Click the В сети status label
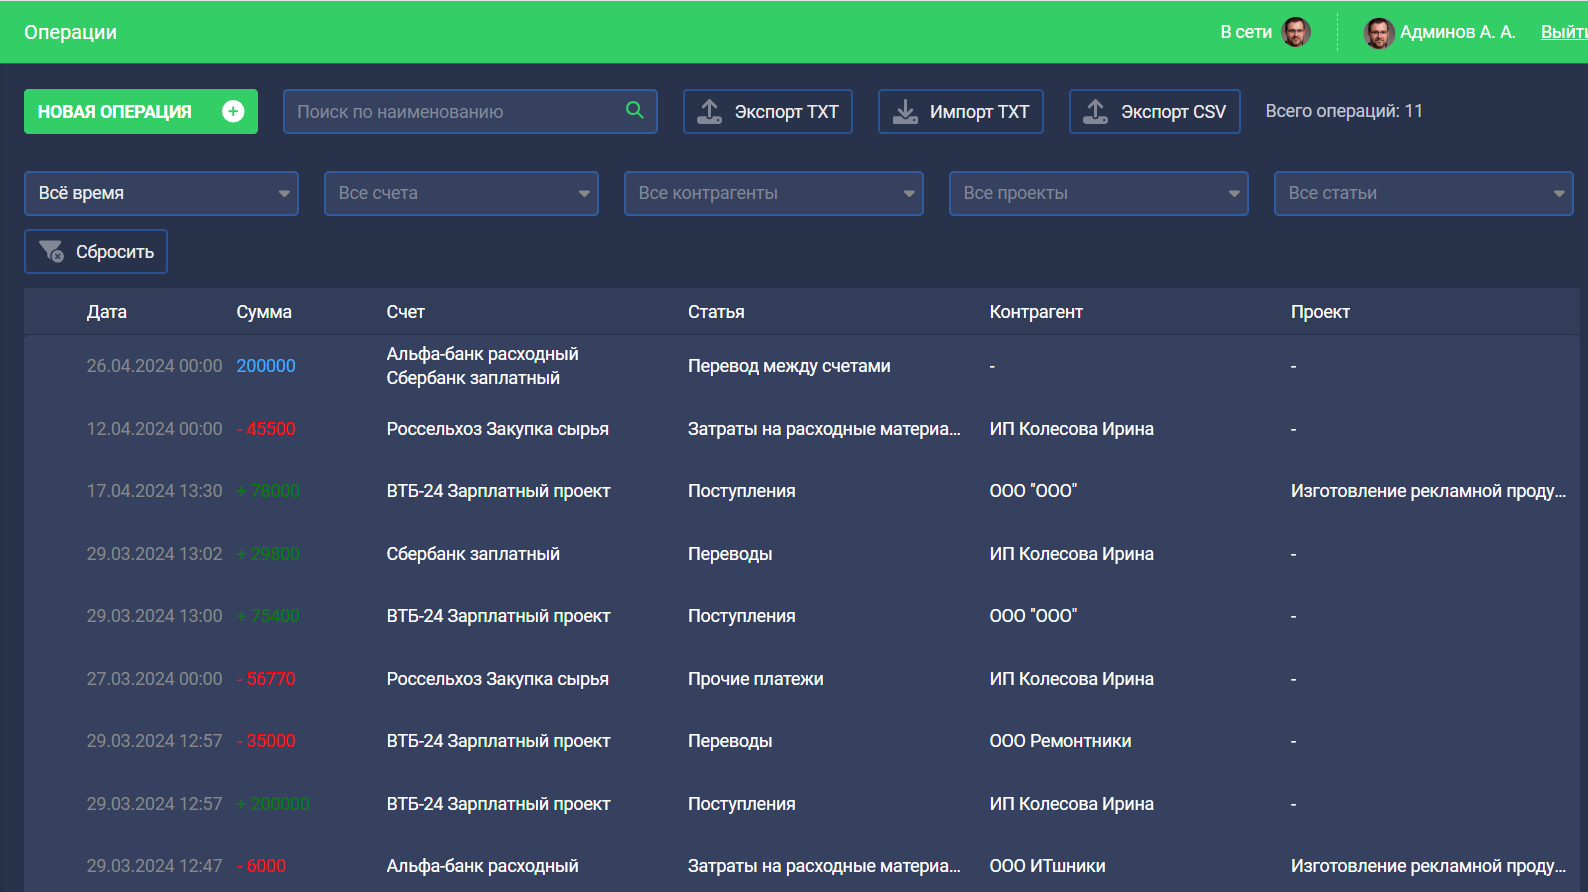 tap(1246, 32)
